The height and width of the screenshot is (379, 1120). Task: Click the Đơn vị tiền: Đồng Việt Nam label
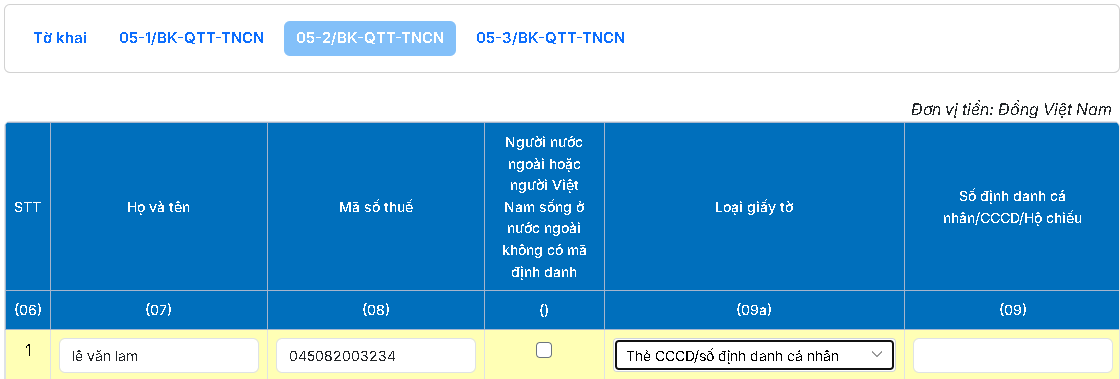click(x=1011, y=109)
